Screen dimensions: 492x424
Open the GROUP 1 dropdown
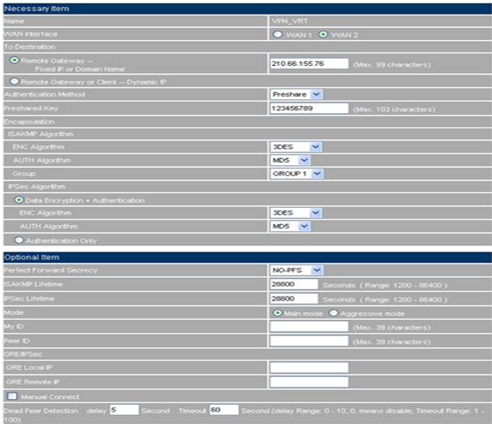tap(296, 174)
